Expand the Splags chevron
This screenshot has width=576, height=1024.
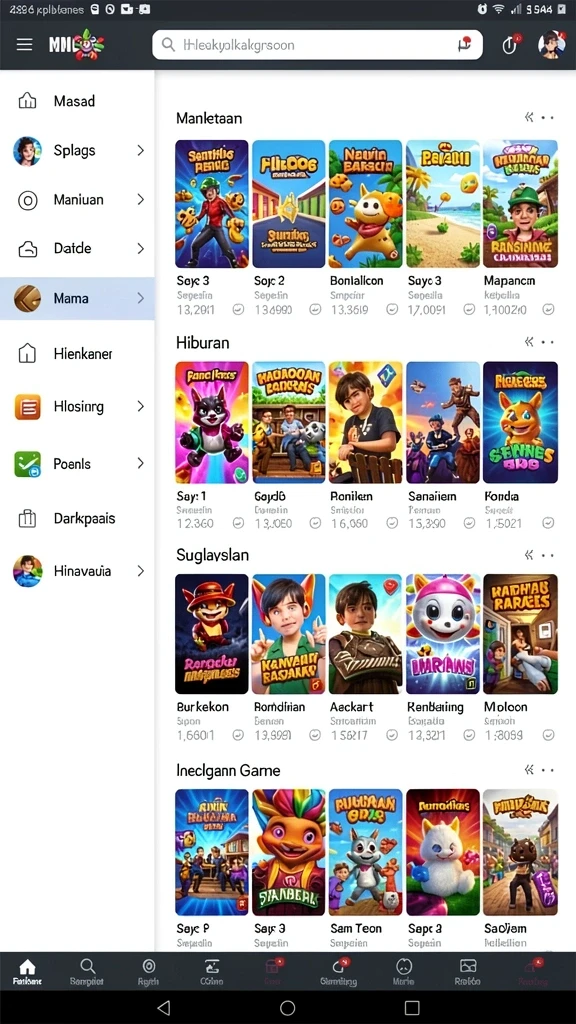140,151
